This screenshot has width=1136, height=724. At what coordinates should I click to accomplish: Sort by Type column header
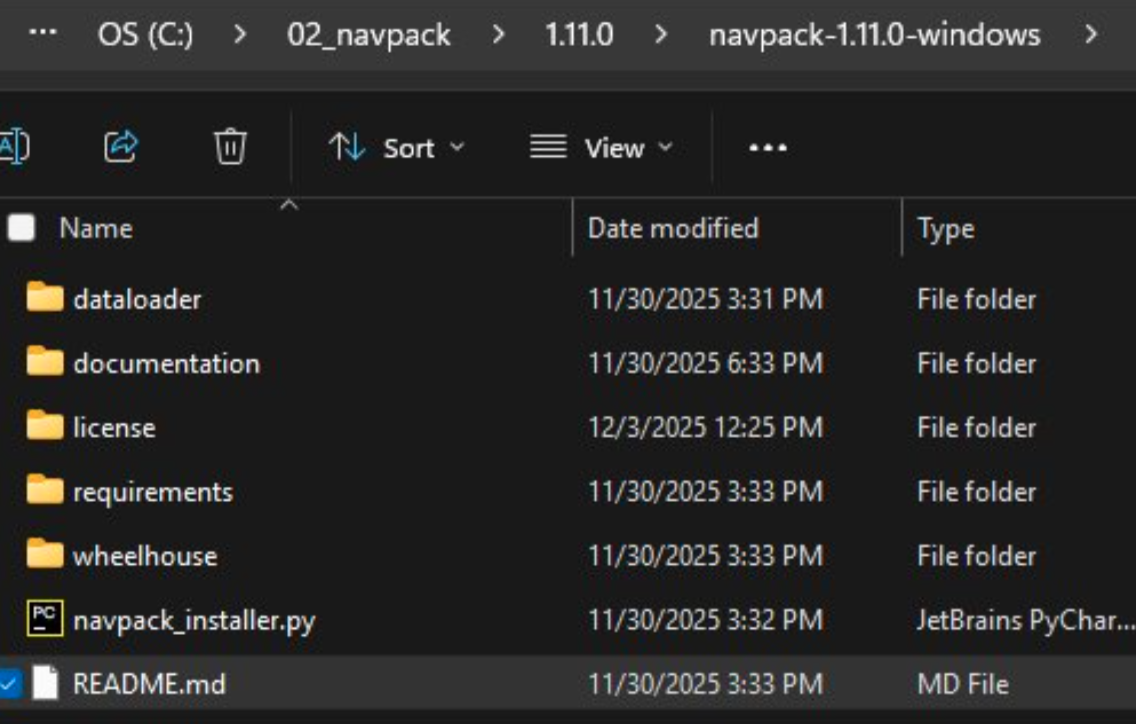945,229
